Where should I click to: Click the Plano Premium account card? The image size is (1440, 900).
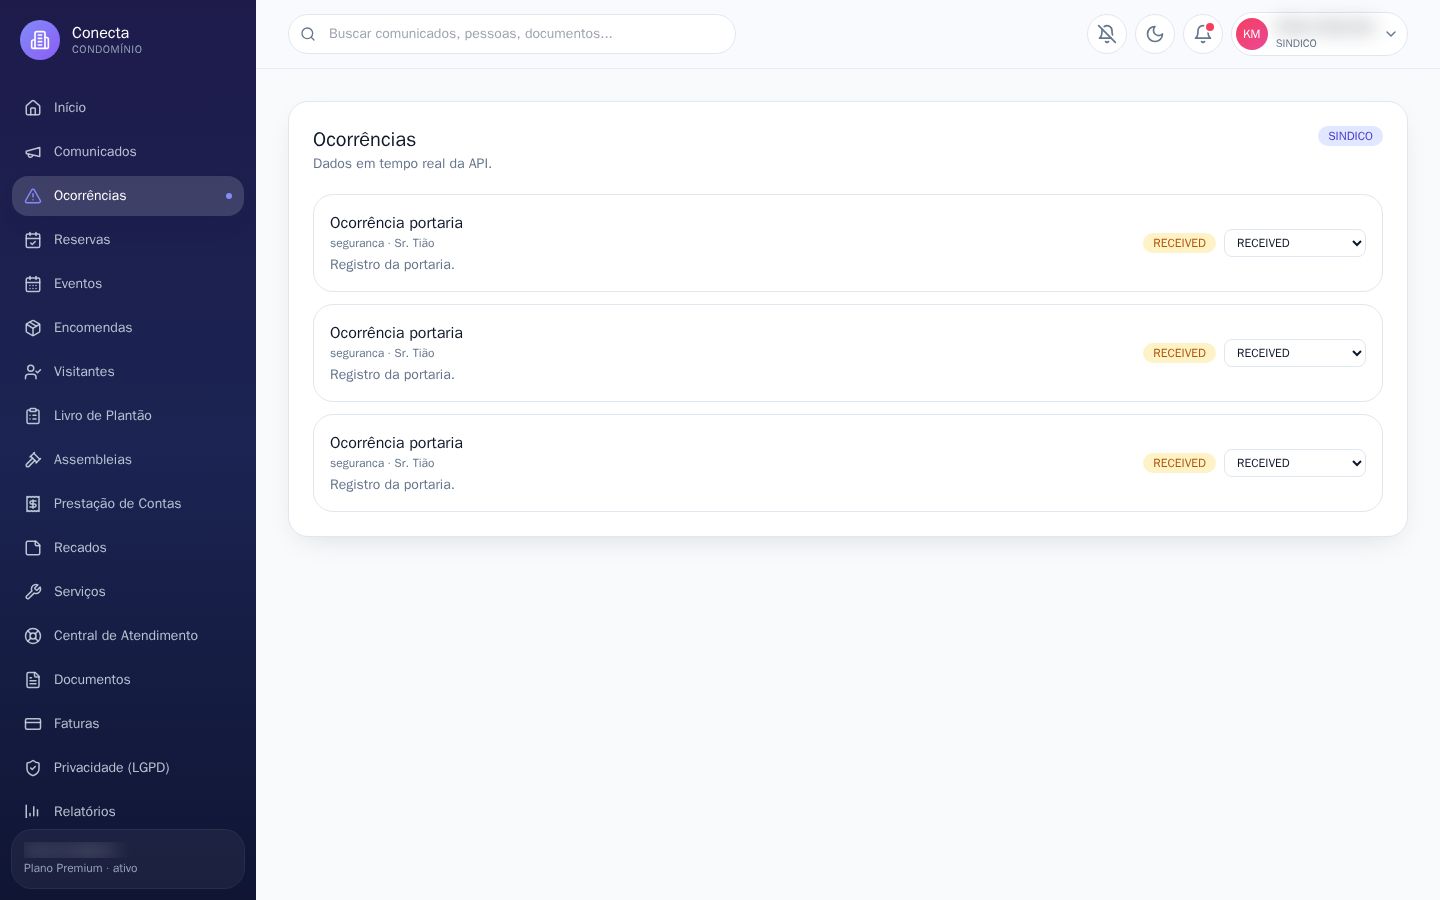[128, 859]
